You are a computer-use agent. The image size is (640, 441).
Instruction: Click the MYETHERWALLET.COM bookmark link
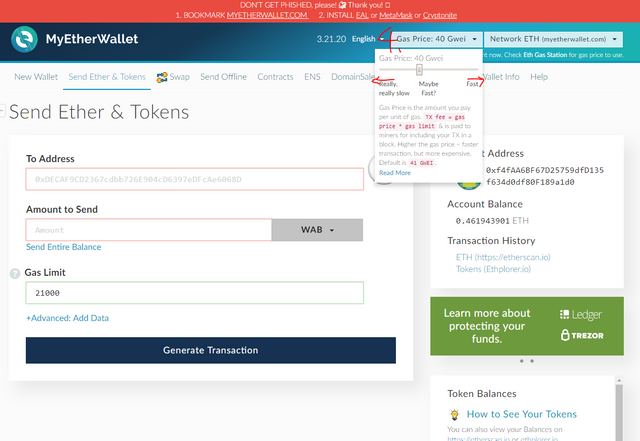pyautogui.click(x=267, y=15)
